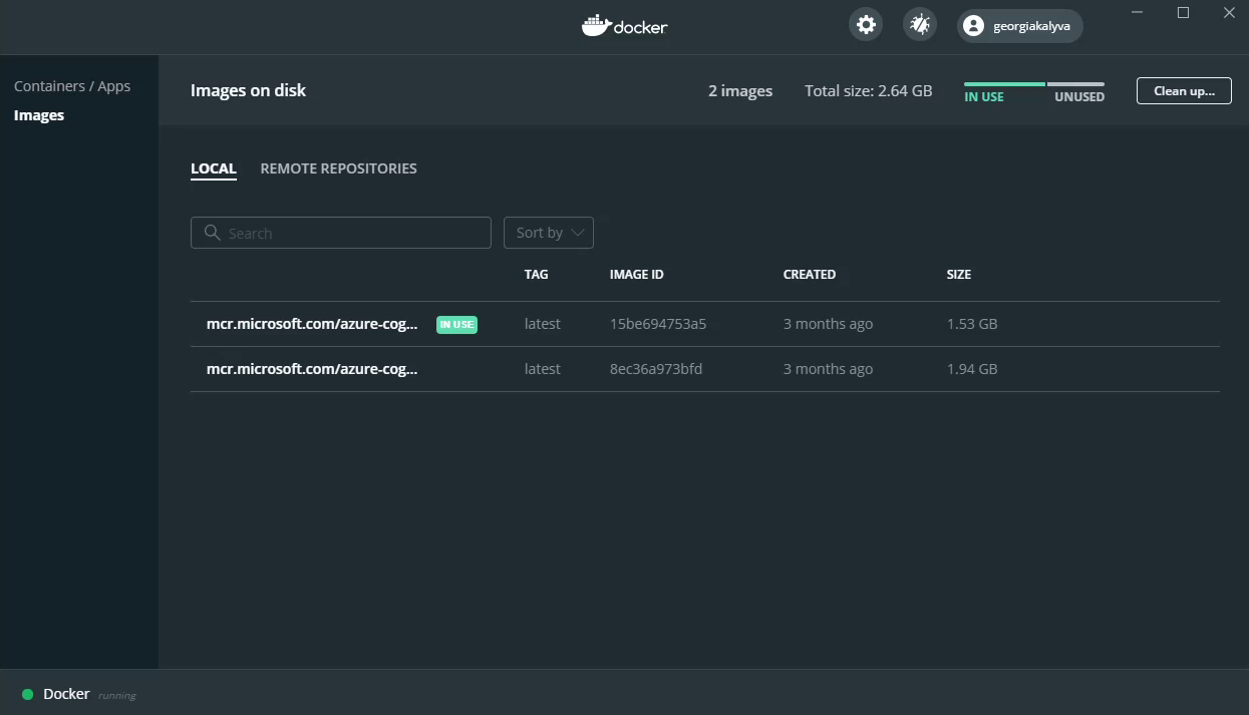
Task: Click the search magnifier icon
Action: [211, 232]
